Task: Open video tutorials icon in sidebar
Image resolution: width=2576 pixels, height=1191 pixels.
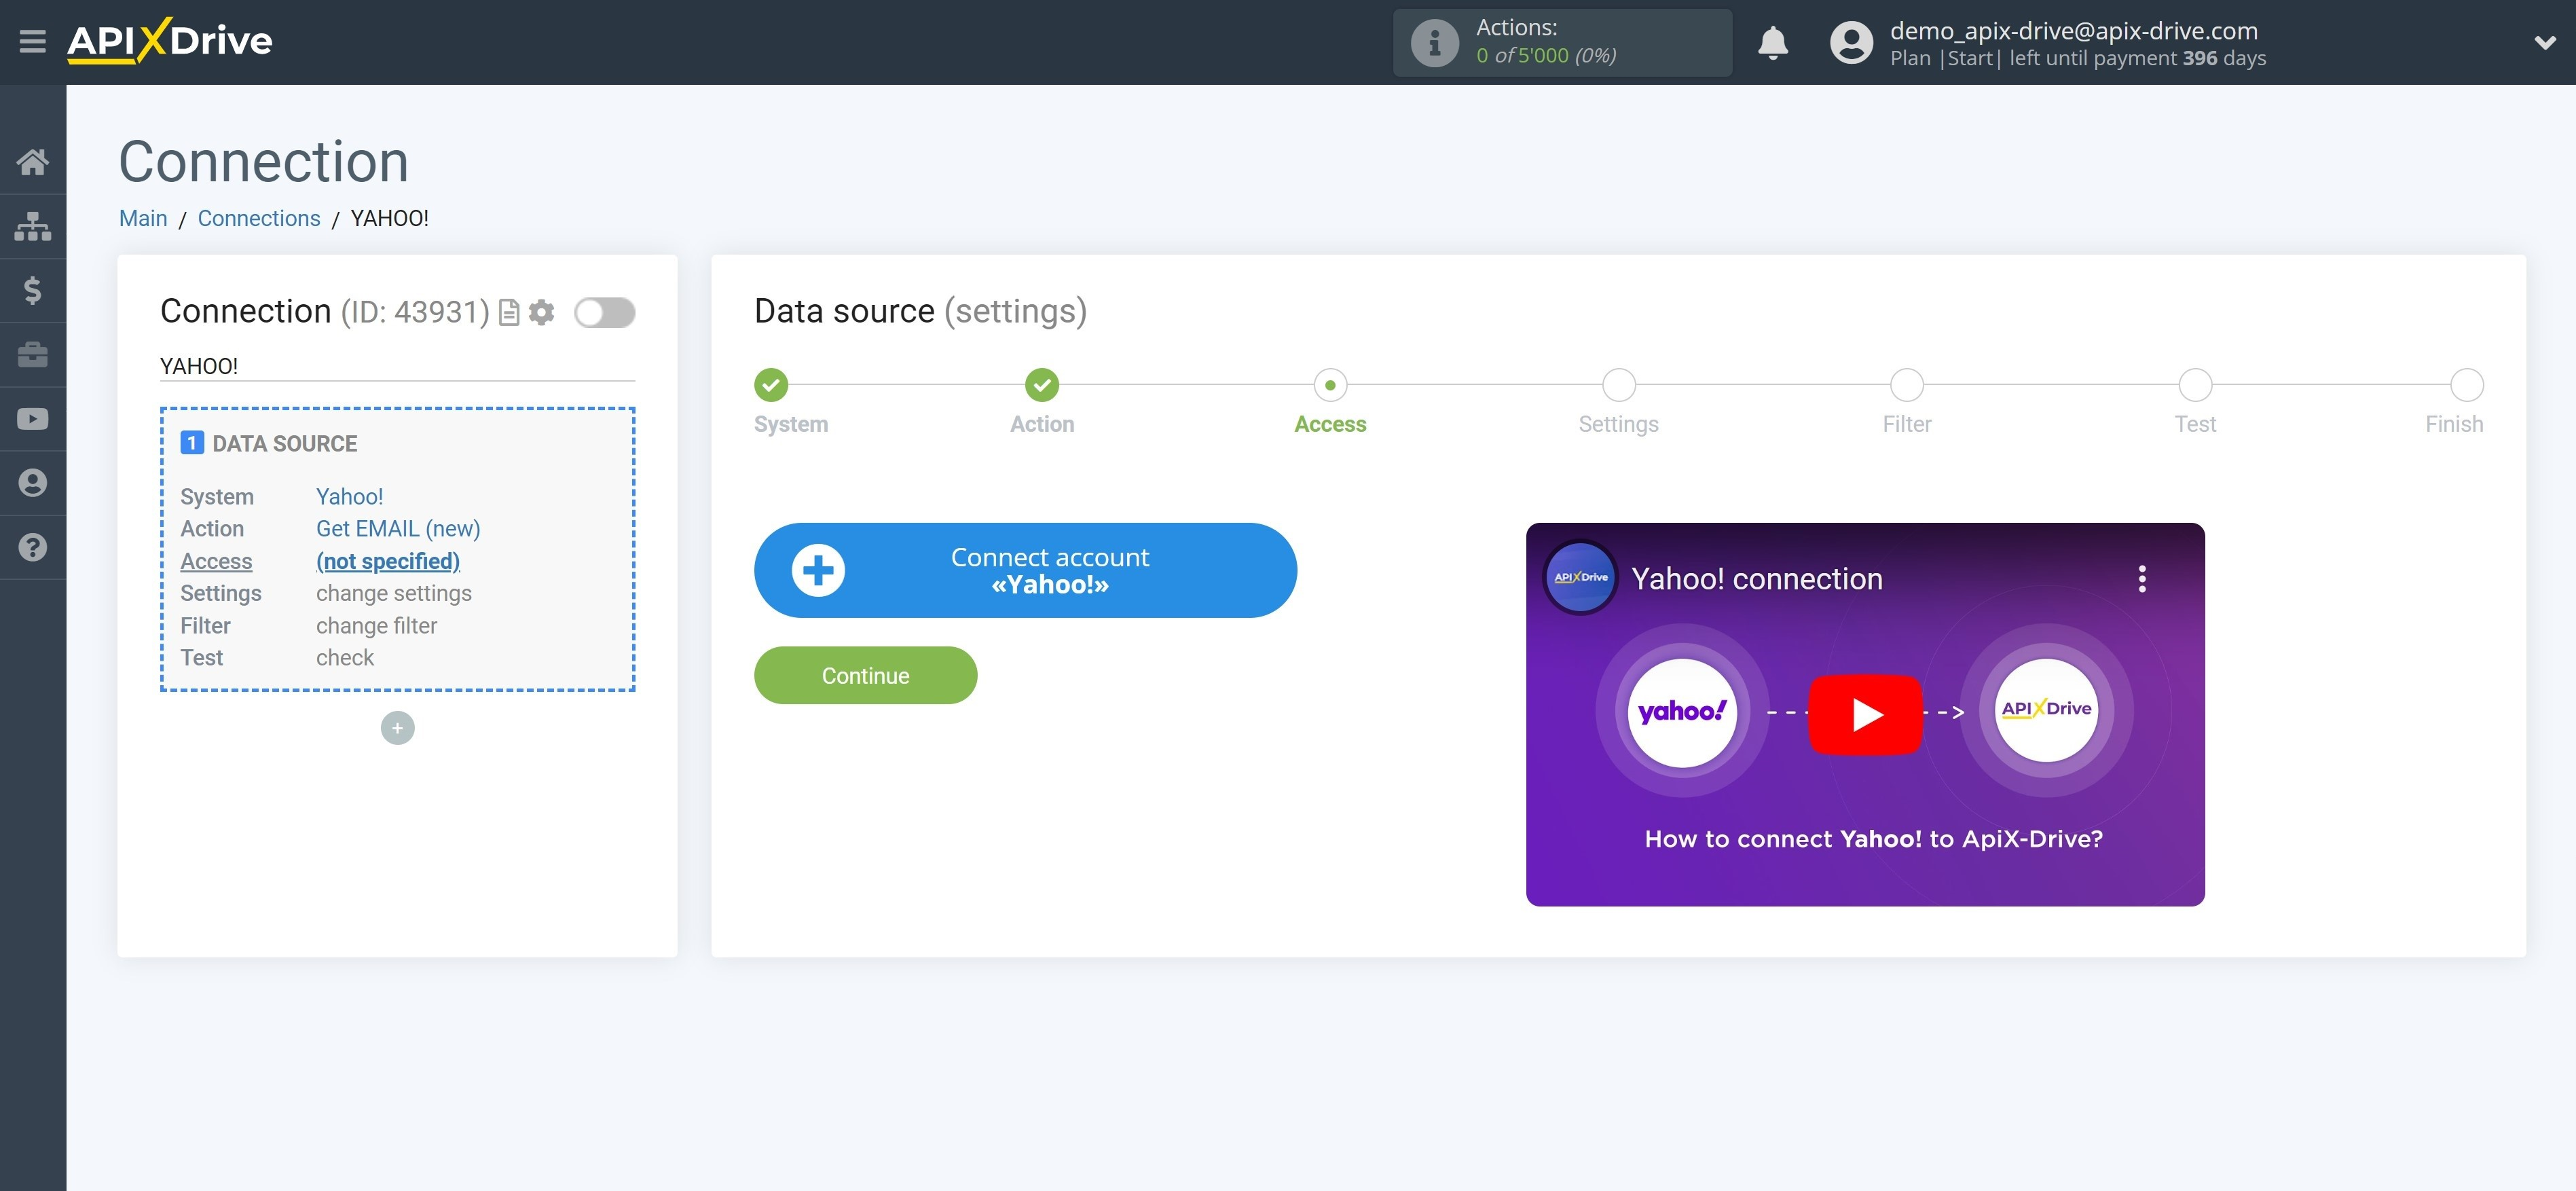Action: click(x=33, y=418)
